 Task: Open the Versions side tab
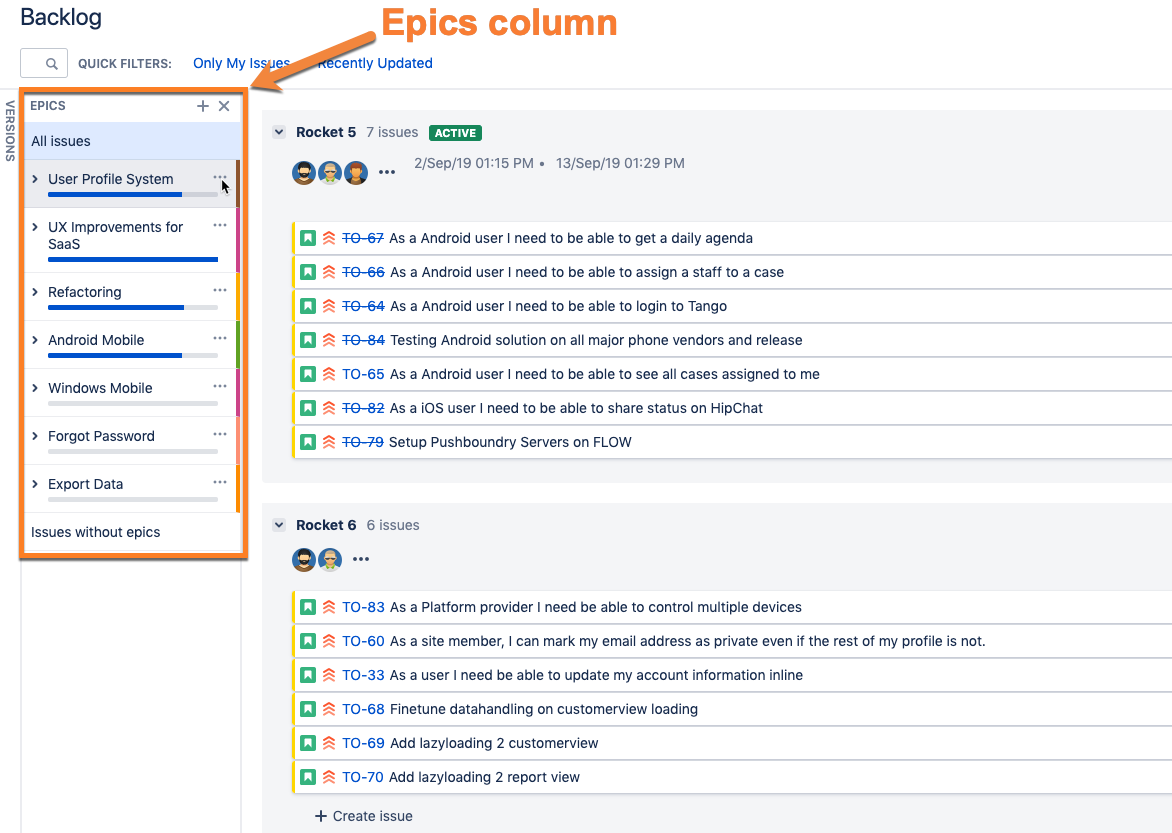coord(10,130)
